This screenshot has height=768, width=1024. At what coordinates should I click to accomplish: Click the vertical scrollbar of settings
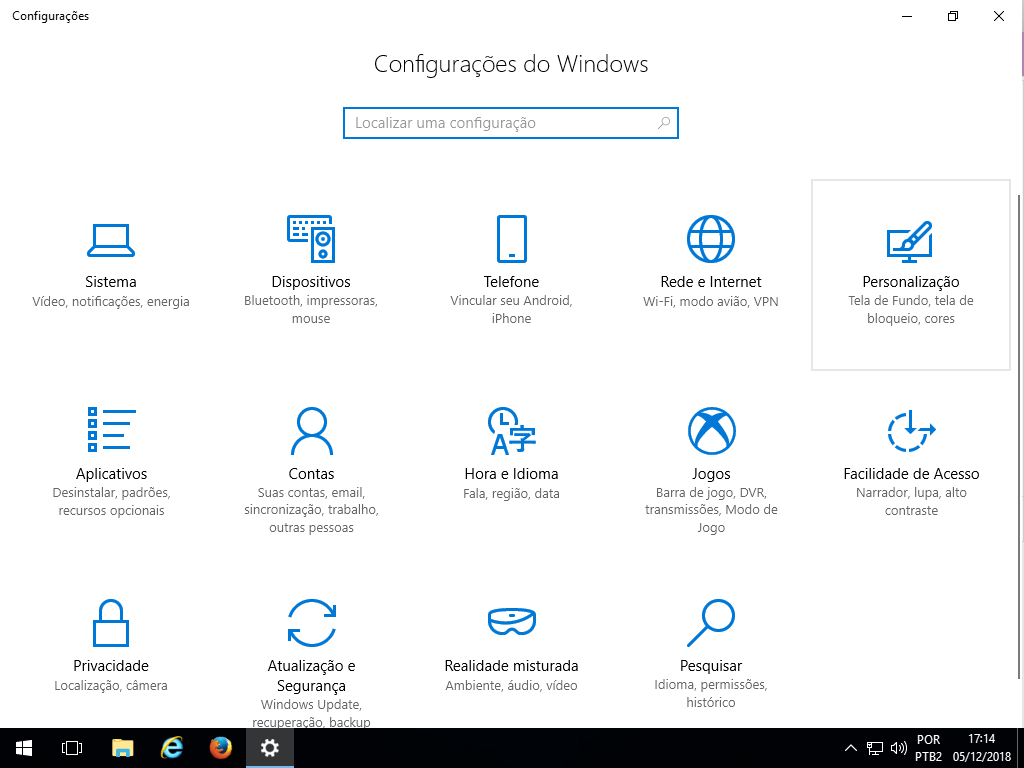click(x=1019, y=400)
